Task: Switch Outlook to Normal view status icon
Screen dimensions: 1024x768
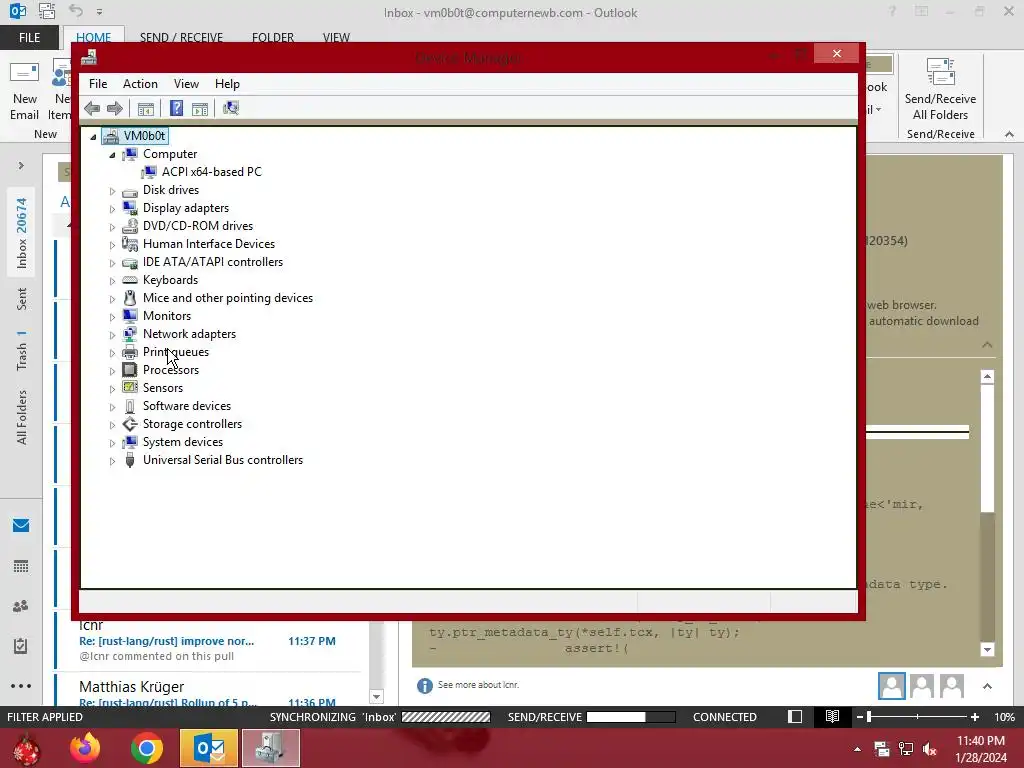Action: pos(795,716)
